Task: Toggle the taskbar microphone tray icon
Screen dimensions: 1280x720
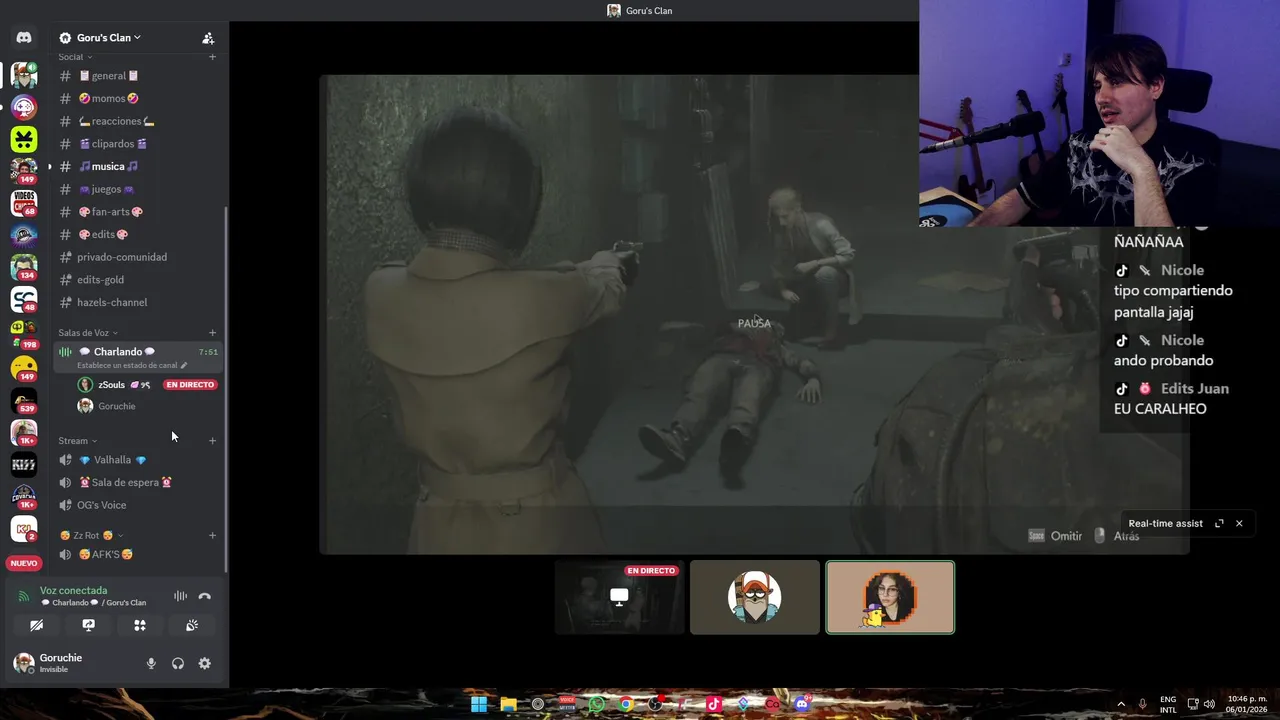Action: [1142, 704]
